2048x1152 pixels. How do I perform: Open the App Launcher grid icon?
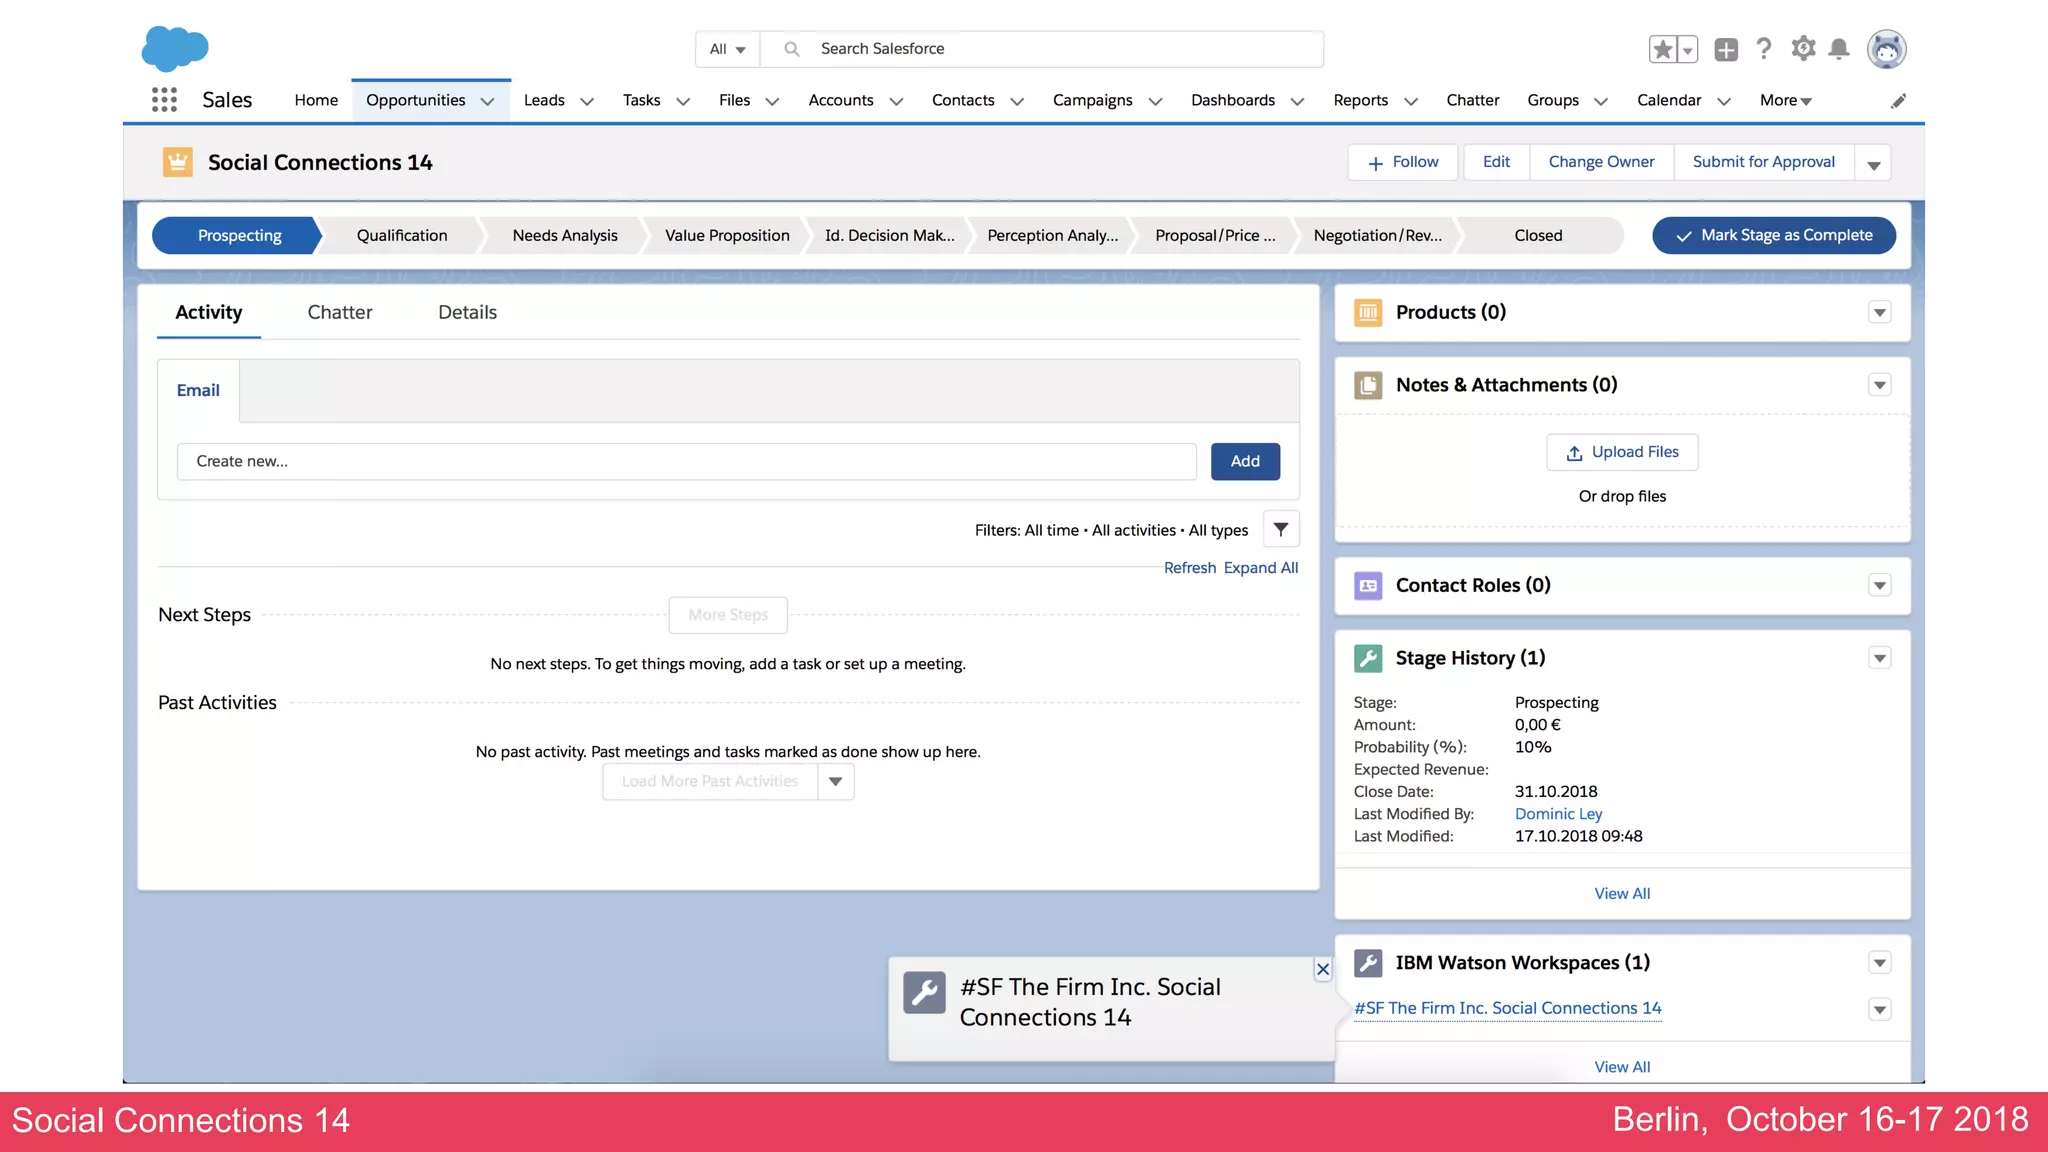click(x=164, y=100)
